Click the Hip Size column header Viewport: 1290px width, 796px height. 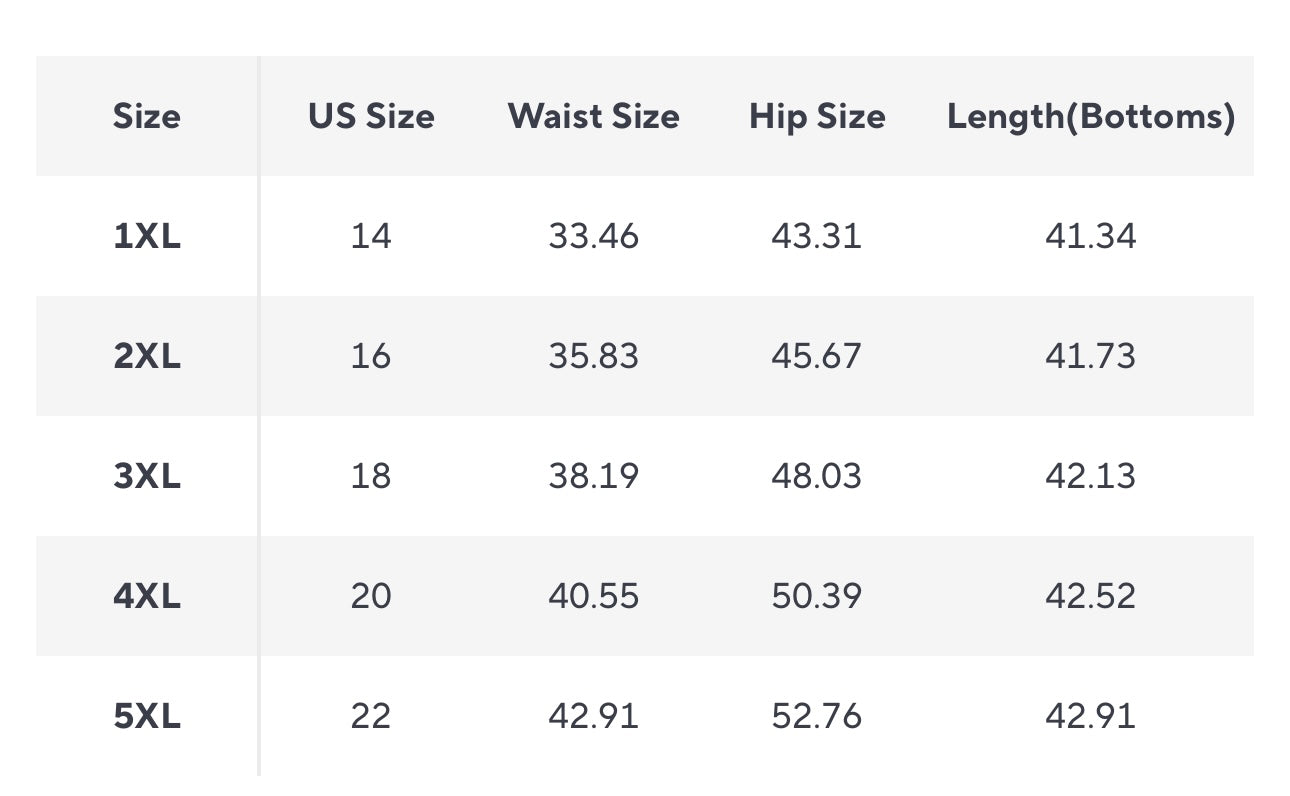pos(817,117)
